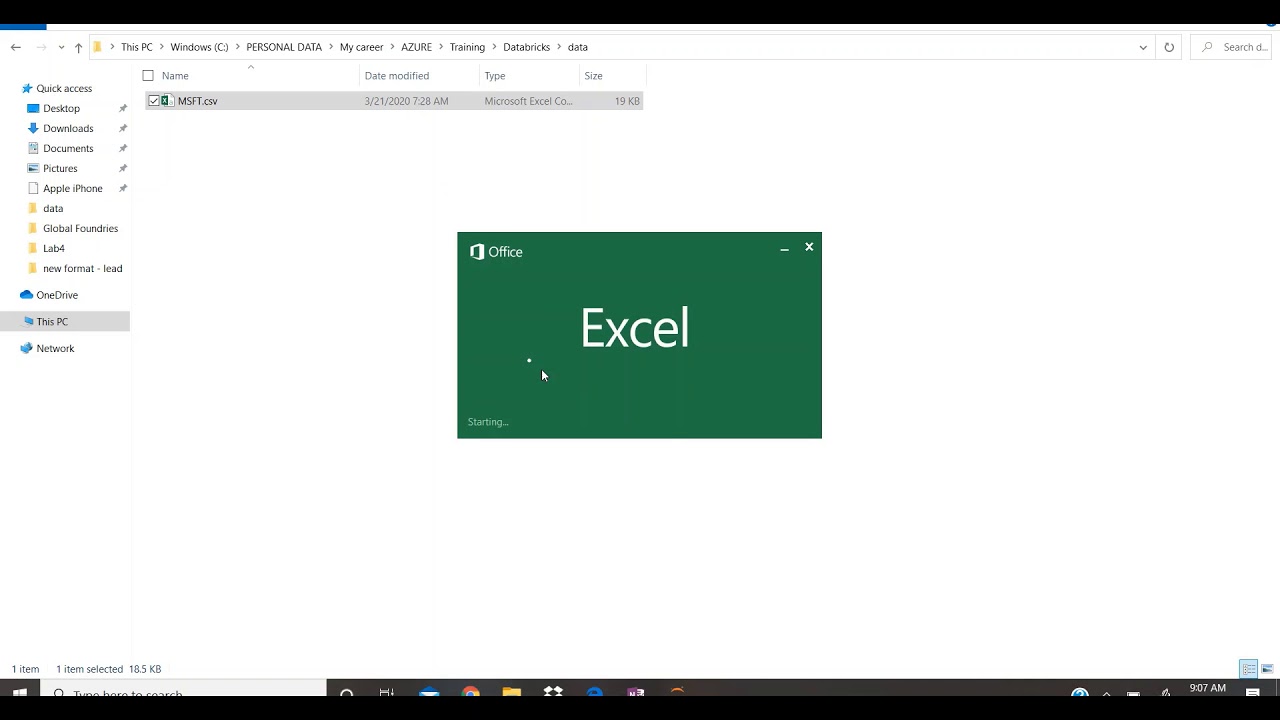
Task: Switch to large icons view layout
Action: click(1267, 669)
